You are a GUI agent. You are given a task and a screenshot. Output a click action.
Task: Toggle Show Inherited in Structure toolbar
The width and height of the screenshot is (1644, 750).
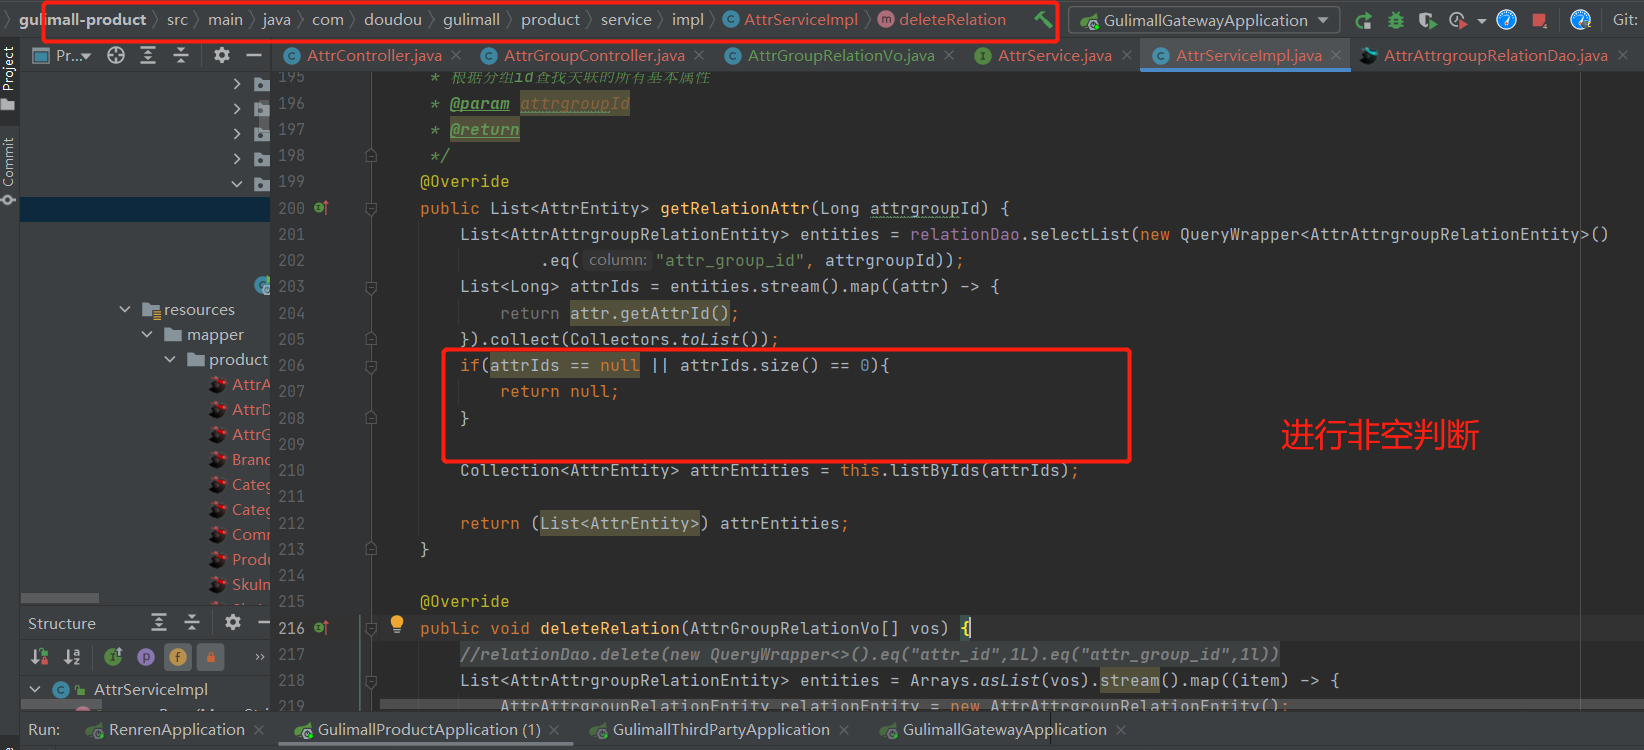pos(113,657)
